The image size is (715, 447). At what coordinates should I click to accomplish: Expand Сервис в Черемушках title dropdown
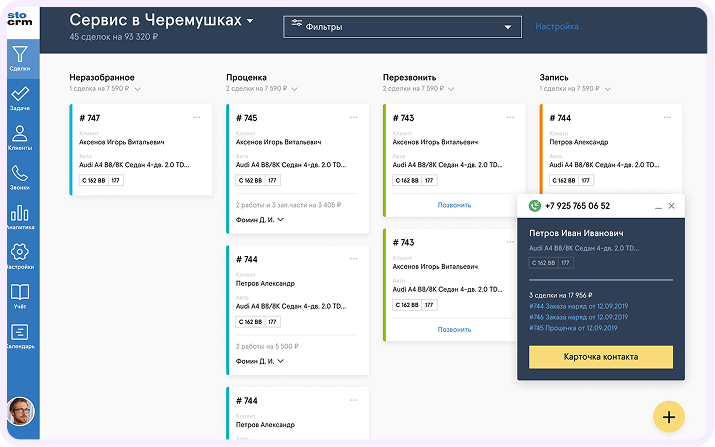click(x=250, y=21)
